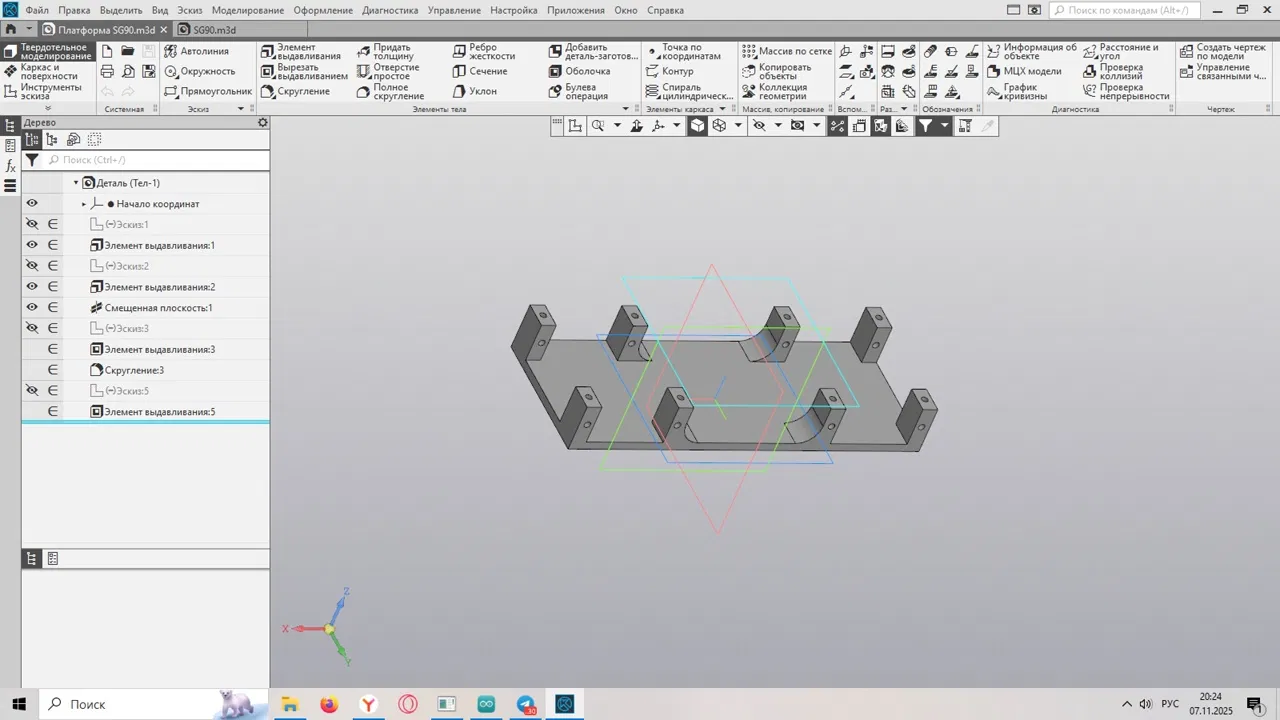Screen dimensions: 1280x720
Task: Hide Элемент выдавливания:1 via eye icon
Action: click(x=32, y=245)
